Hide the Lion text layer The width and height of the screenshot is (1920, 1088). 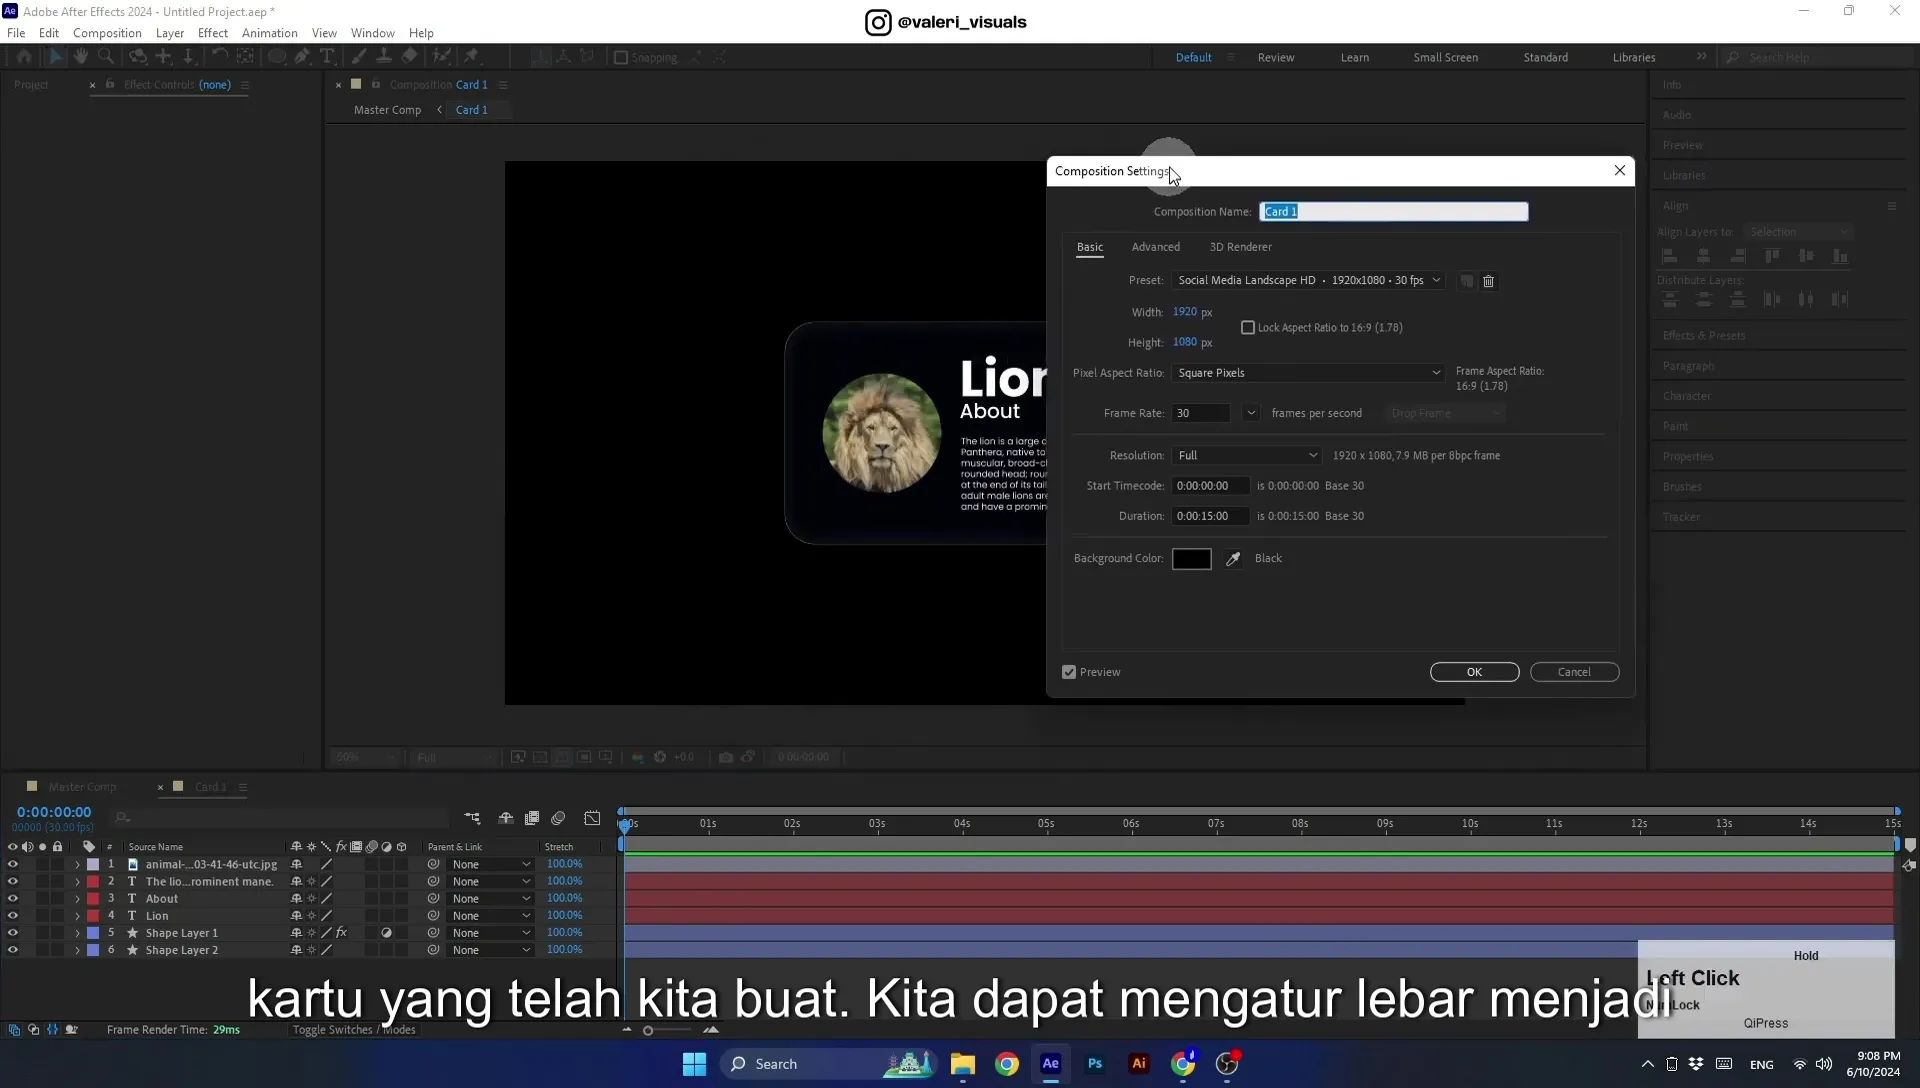point(13,916)
